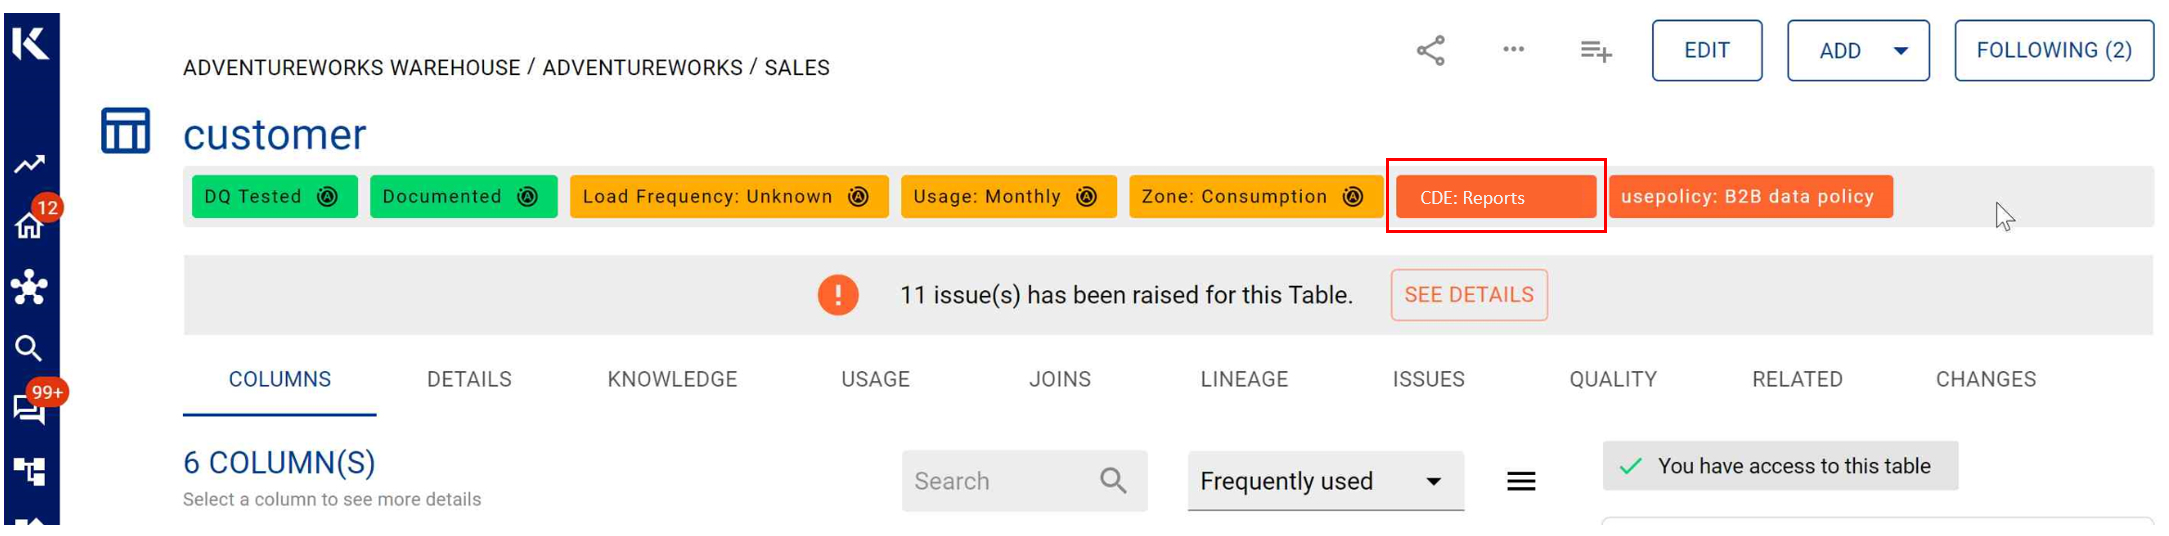
Task: Open the Frequently used sort dropdown
Action: point(1325,481)
